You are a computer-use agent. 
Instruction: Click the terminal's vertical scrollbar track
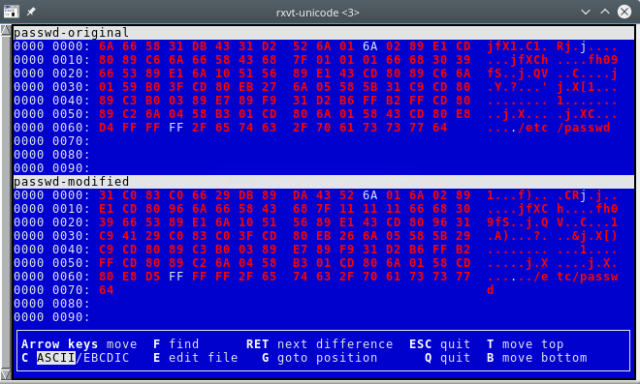point(6,202)
